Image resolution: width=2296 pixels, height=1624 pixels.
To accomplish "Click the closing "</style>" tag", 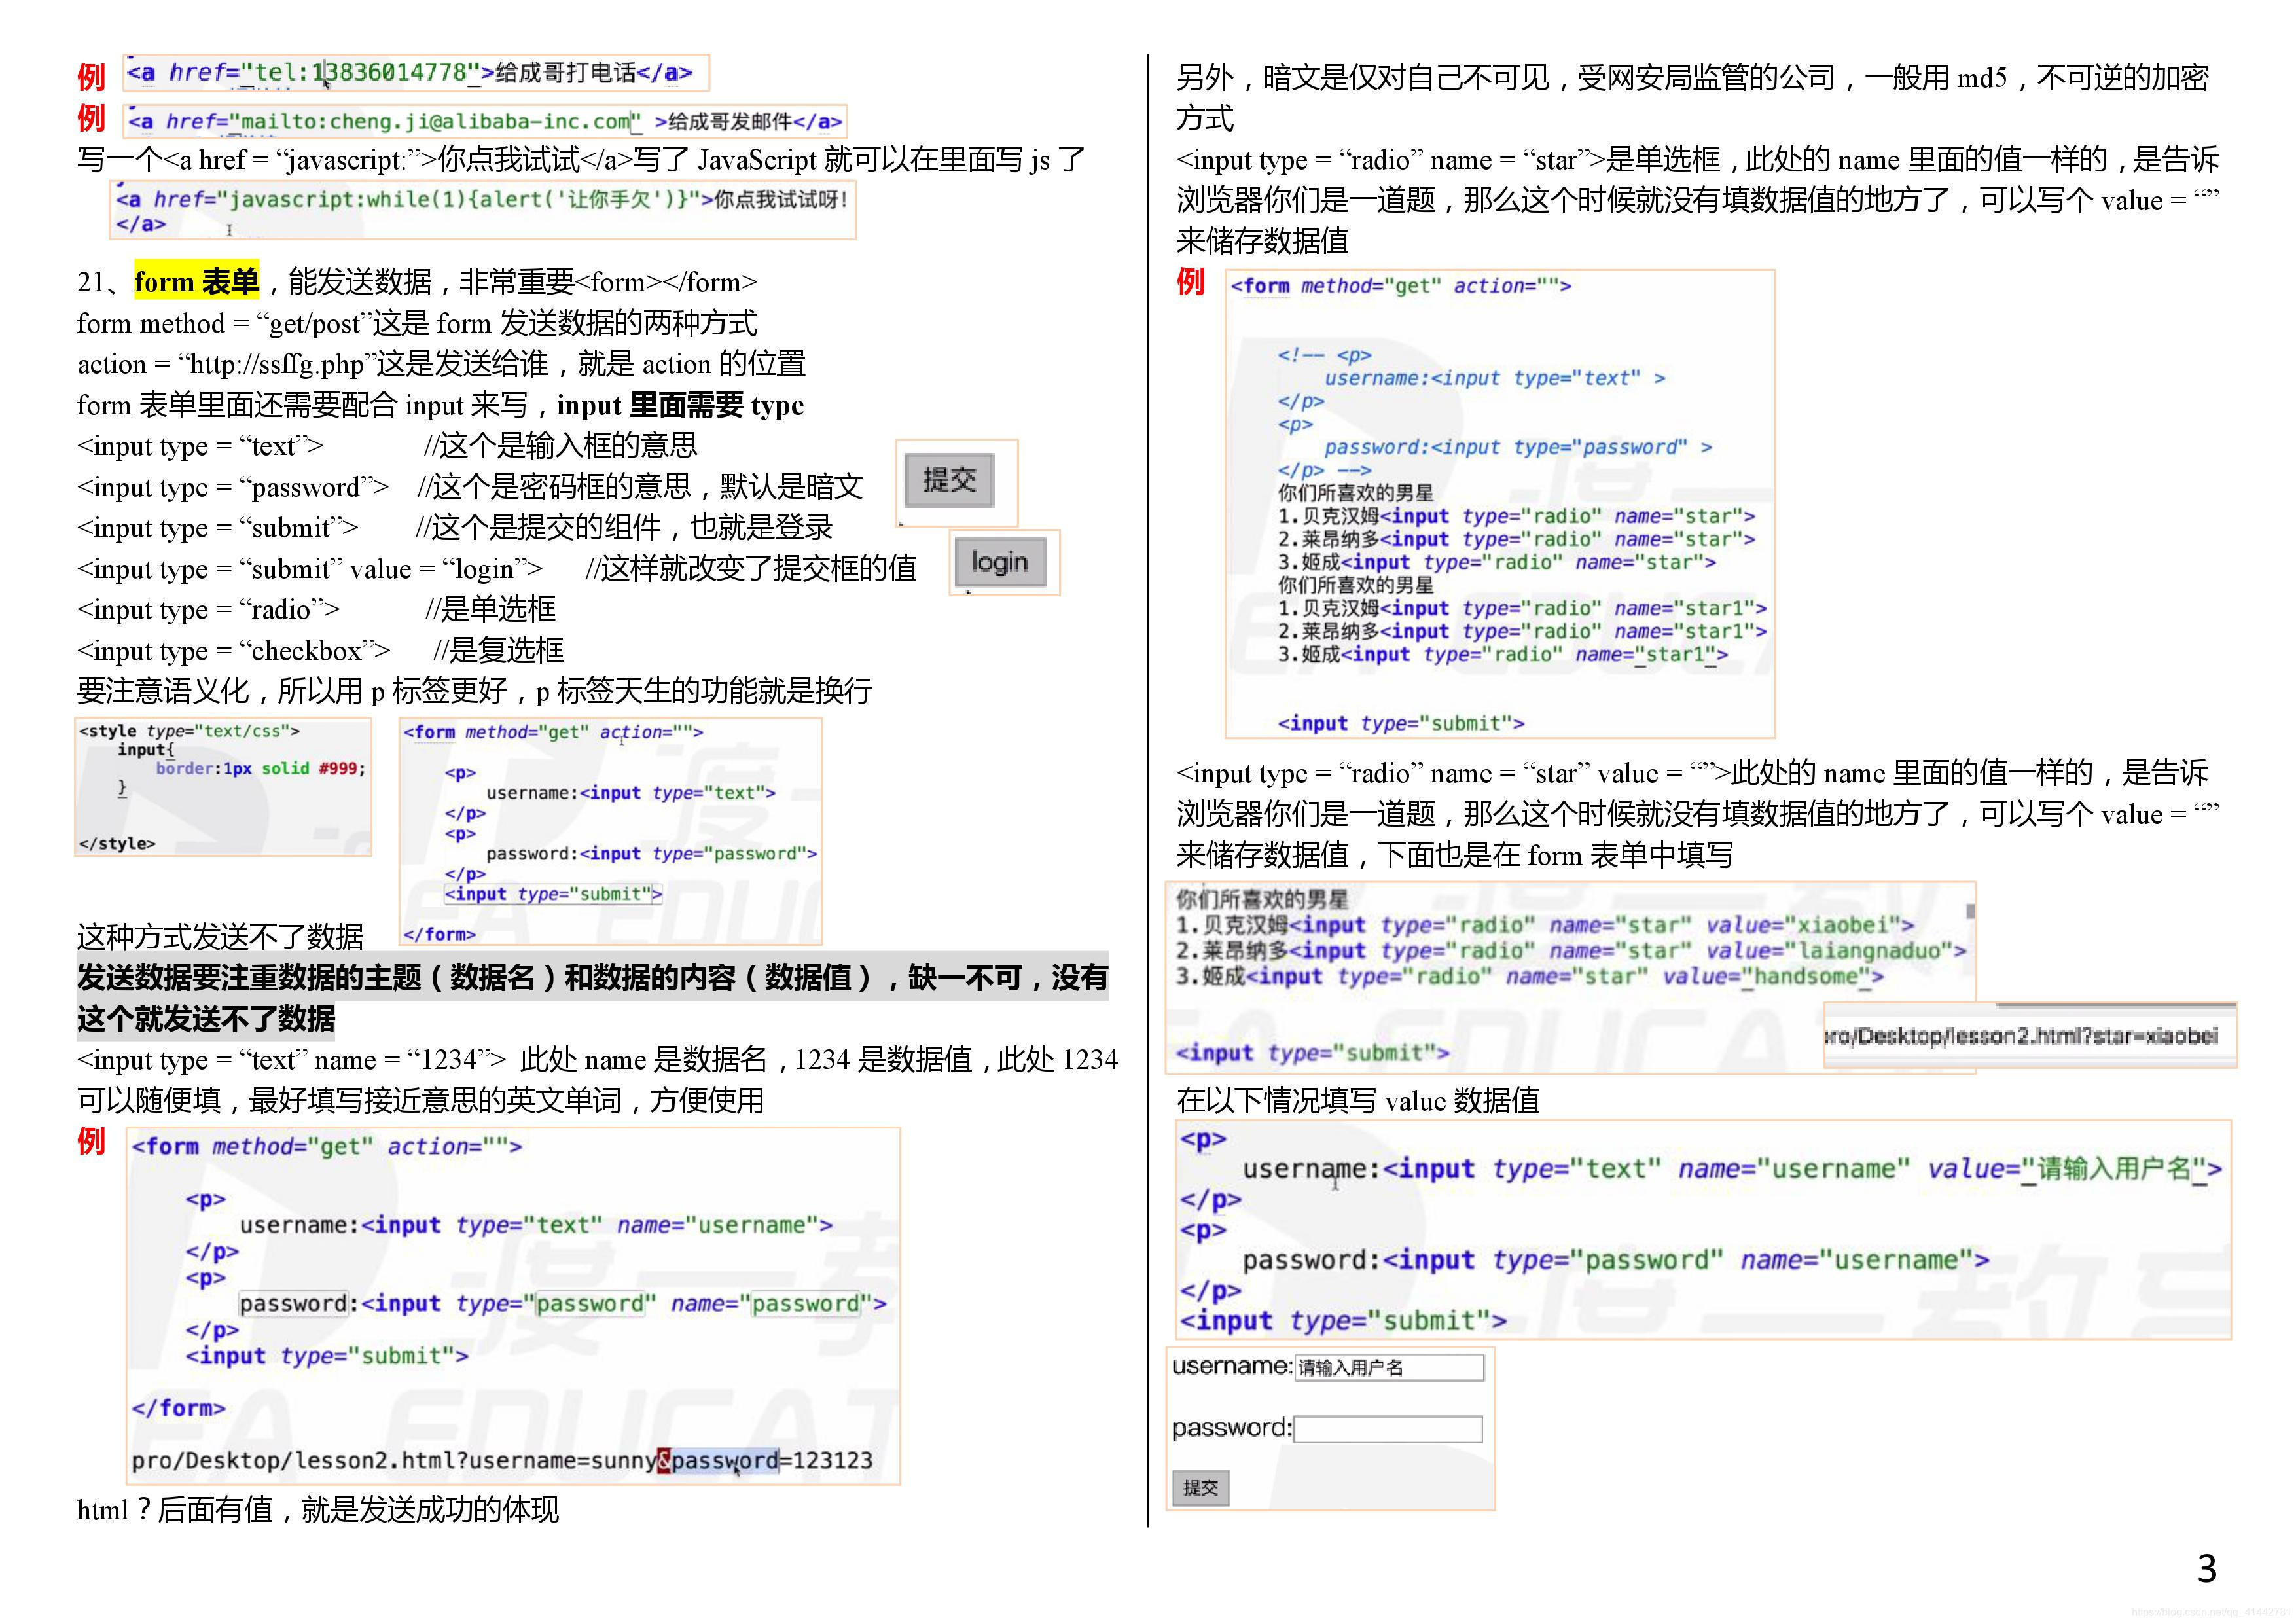I will (x=117, y=843).
